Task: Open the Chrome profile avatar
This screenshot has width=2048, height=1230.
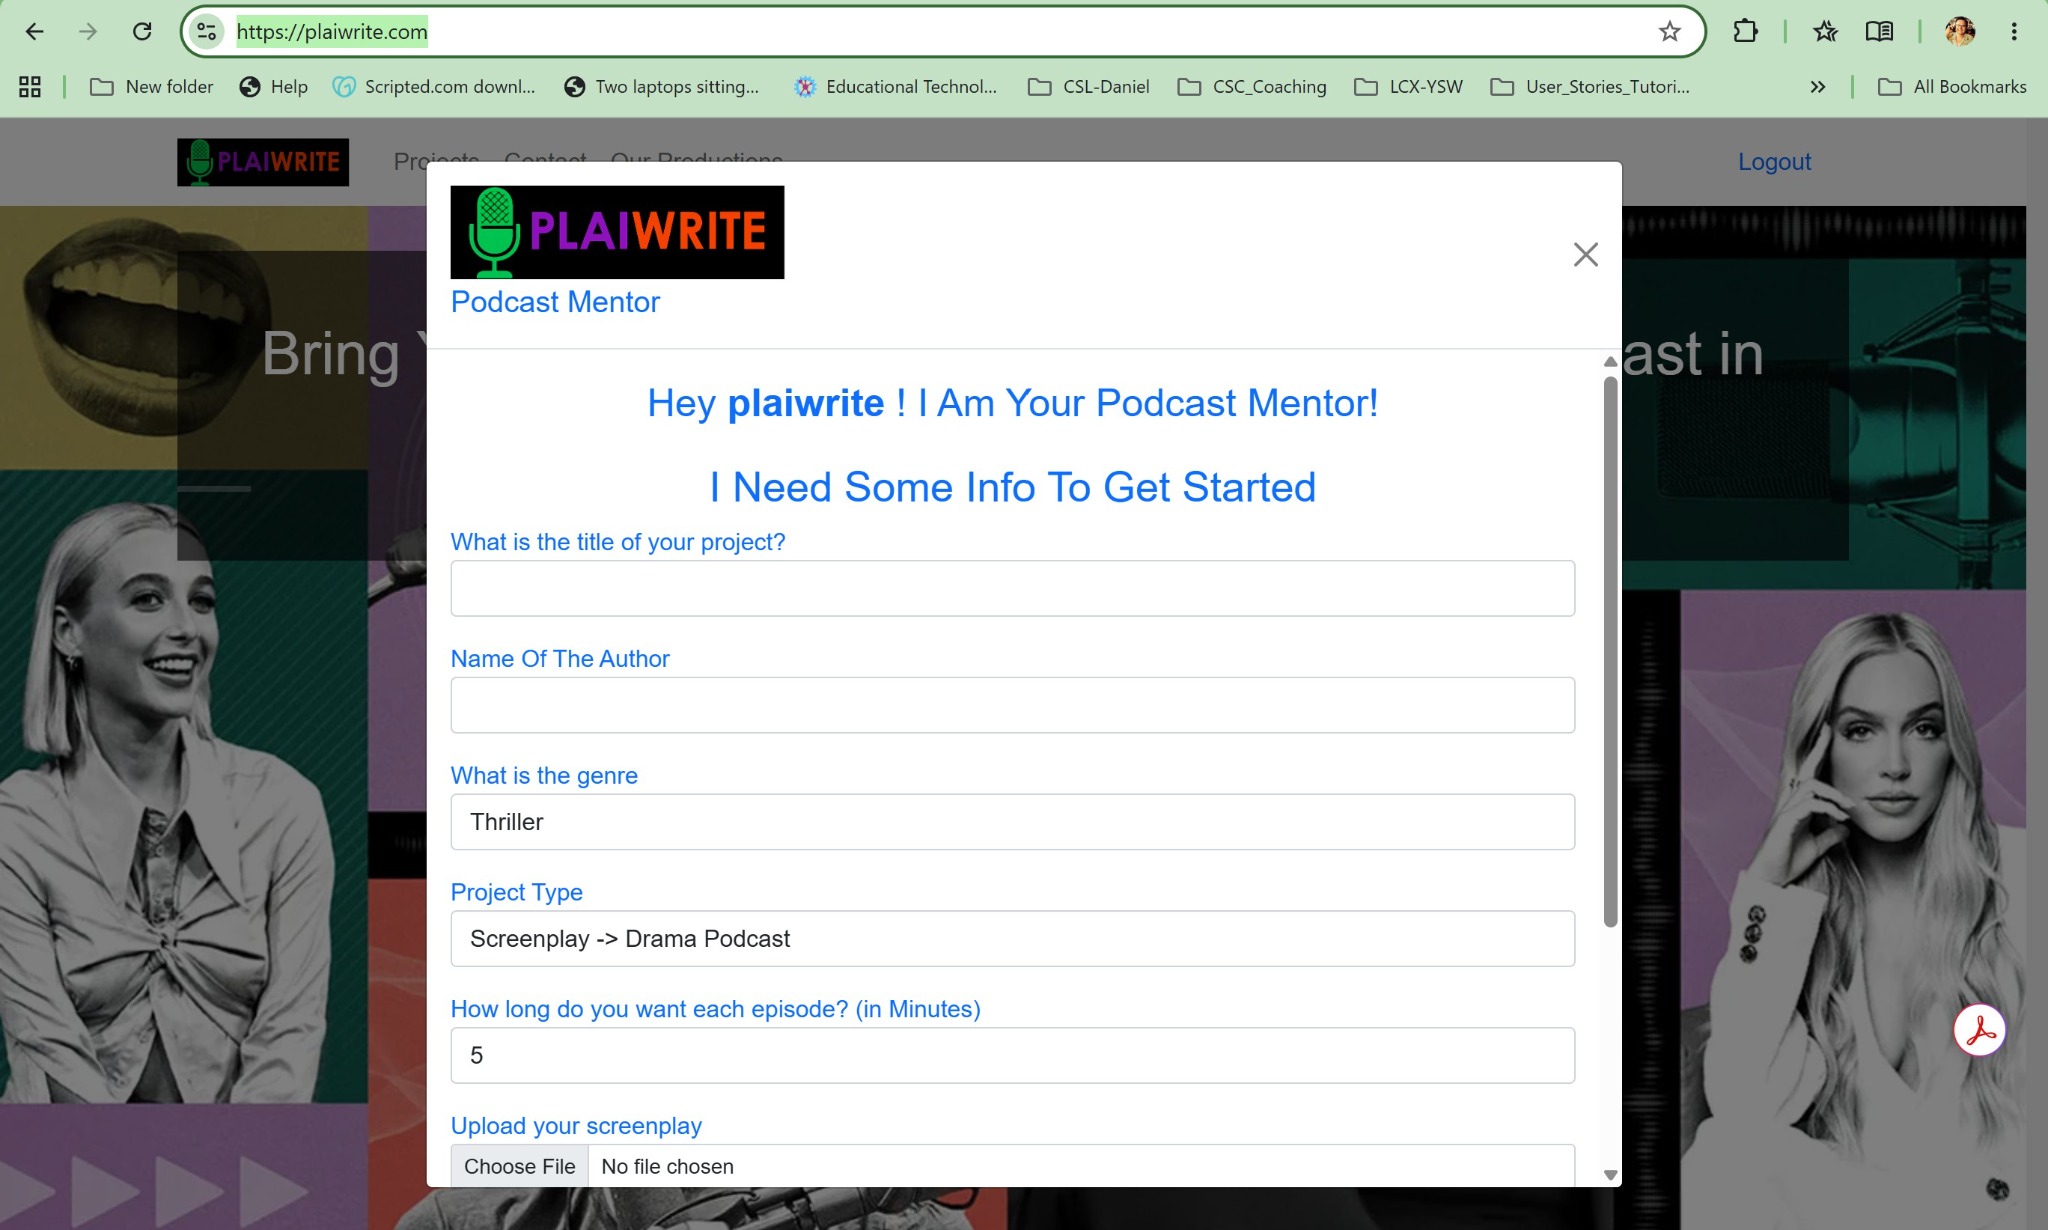Action: [1960, 32]
